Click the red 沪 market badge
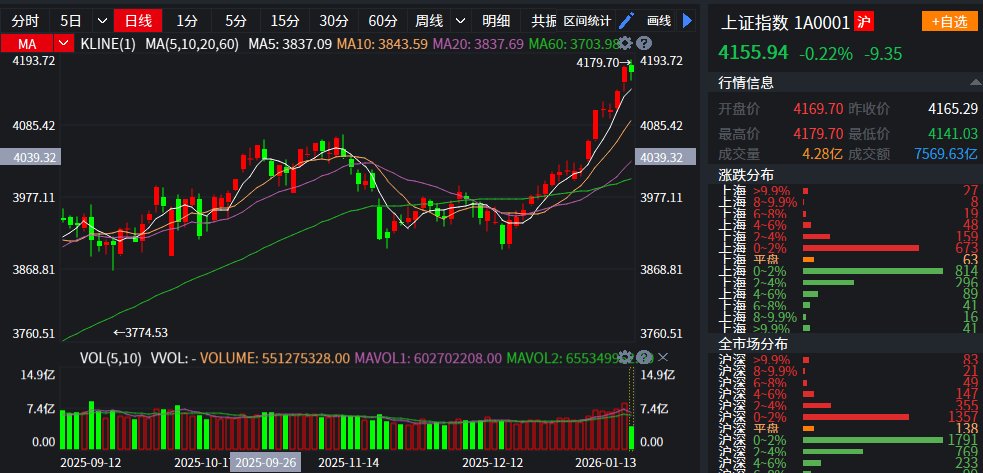The width and height of the screenshot is (983, 473). (864, 21)
